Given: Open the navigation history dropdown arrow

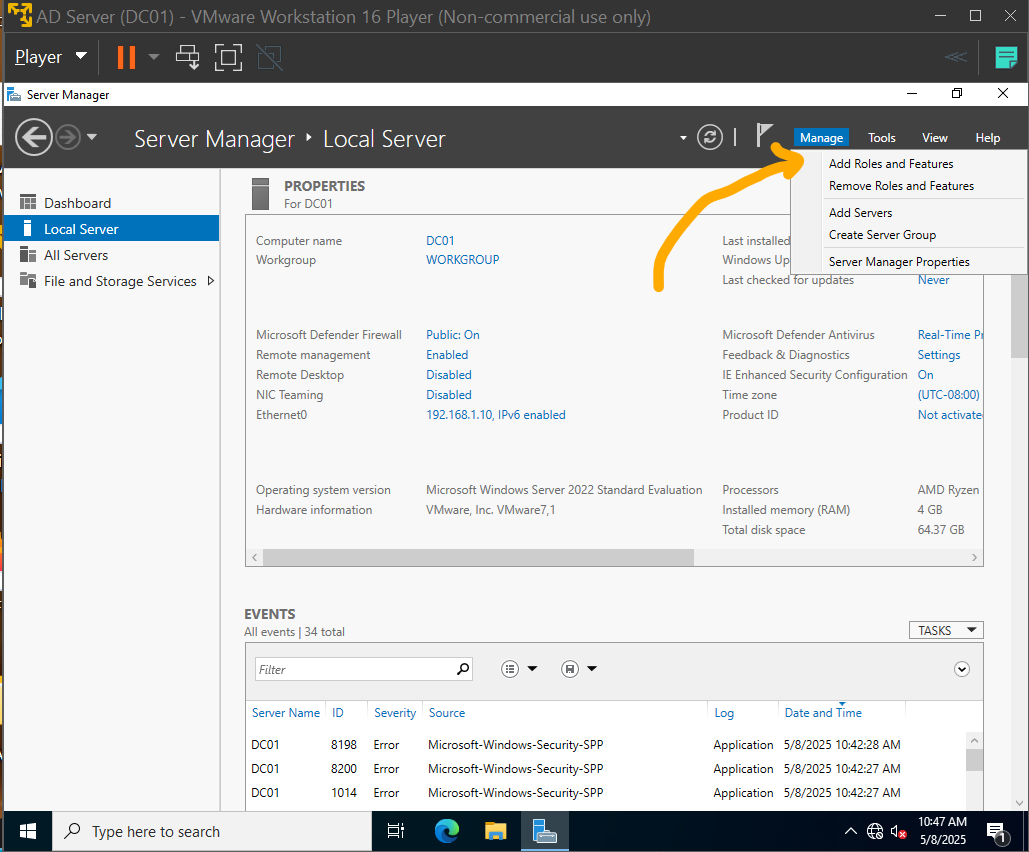Looking at the screenshot, I should 92,137.
